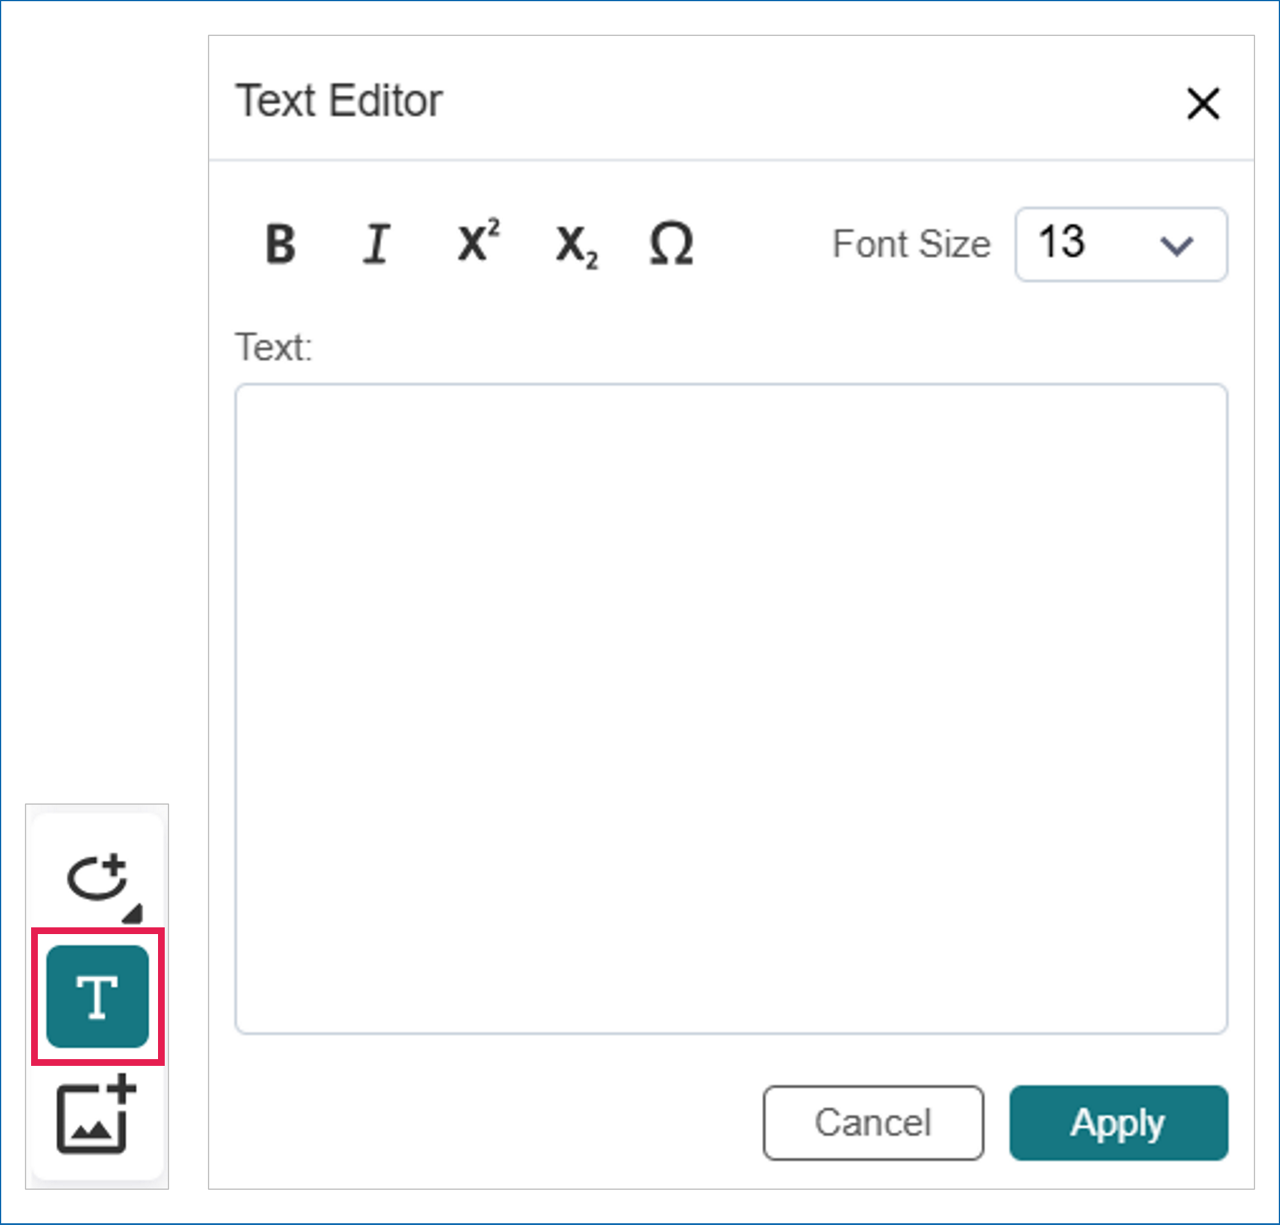Screen dimensions: 1280x1225
Task: Click the empty header area beside the title
Action: 800,101
